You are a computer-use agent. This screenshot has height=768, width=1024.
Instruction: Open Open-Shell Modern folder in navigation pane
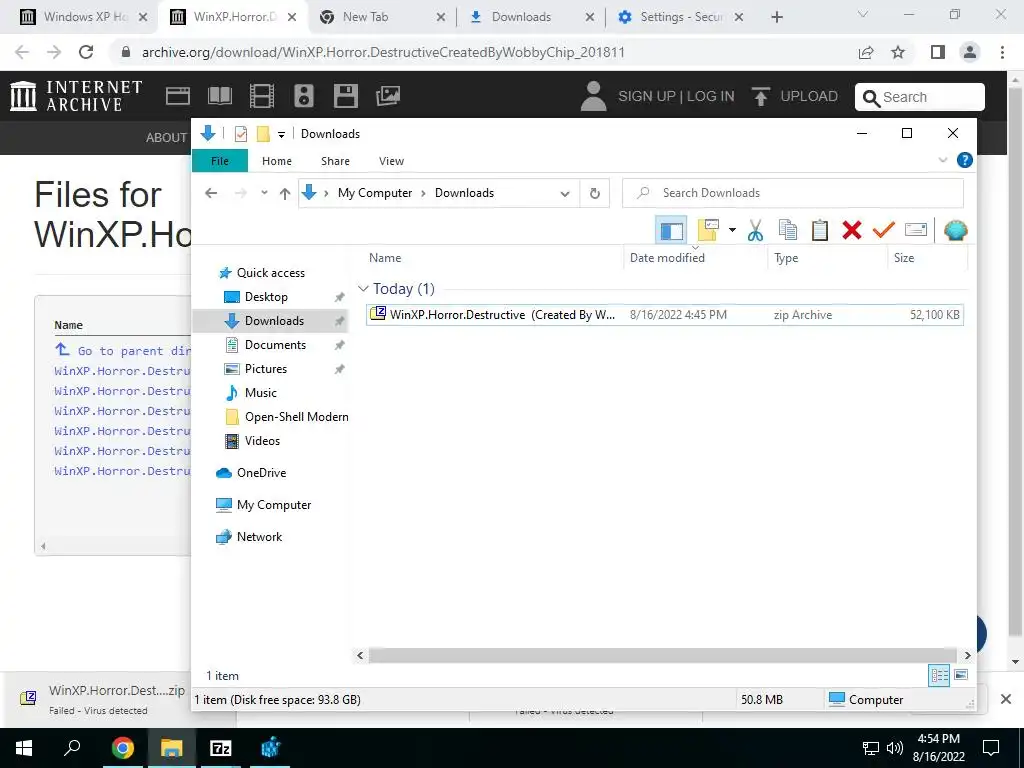coord(296,417)
